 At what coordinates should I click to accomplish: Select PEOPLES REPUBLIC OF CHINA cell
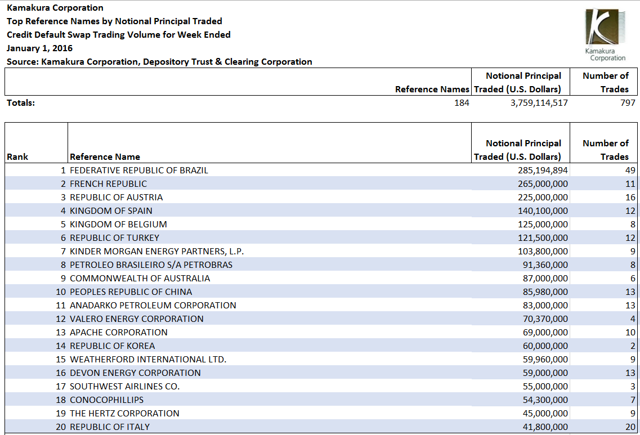[x=131, y=291]
